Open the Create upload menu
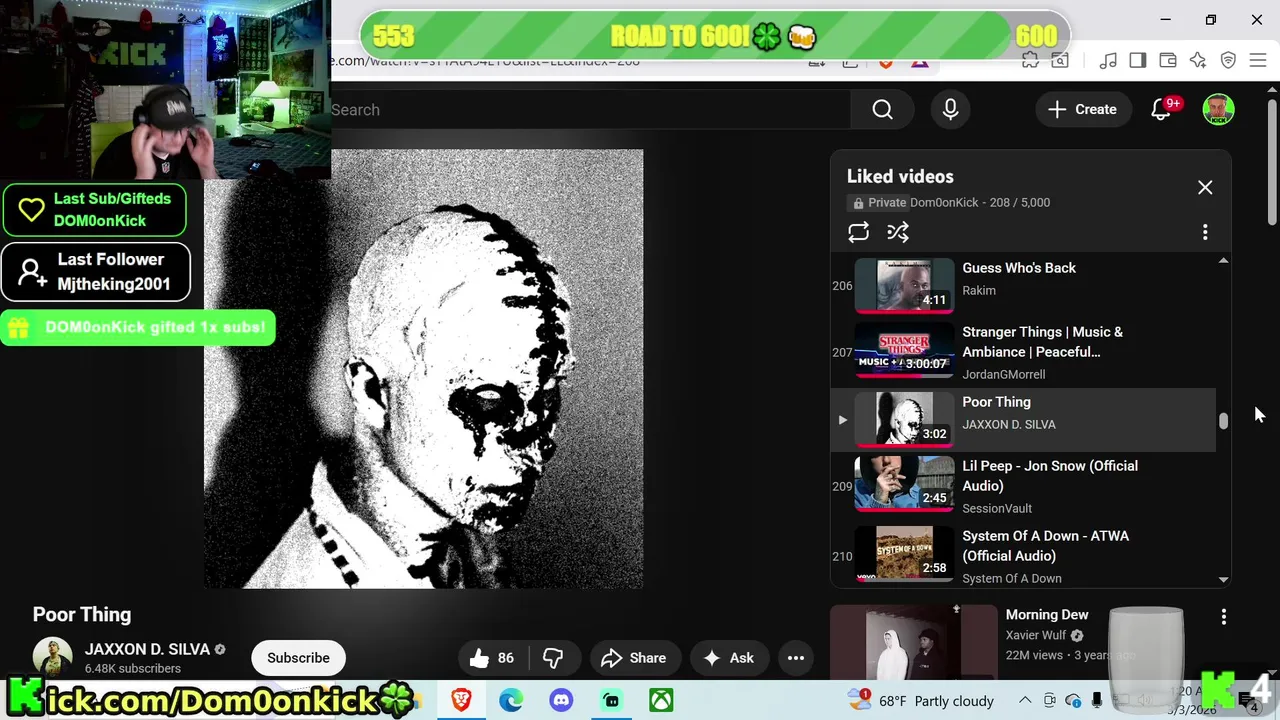Viewport: 1280px width, 720px height. (1082, 110)
